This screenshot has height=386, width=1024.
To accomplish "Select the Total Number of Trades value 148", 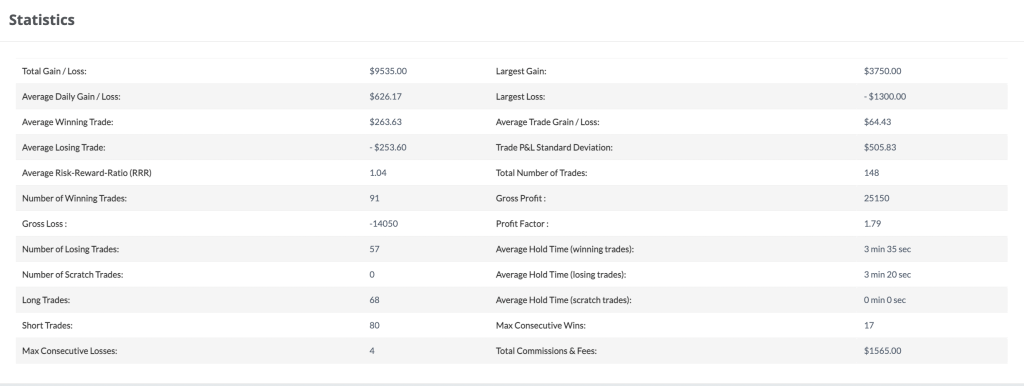I will (x=871, y=173).
